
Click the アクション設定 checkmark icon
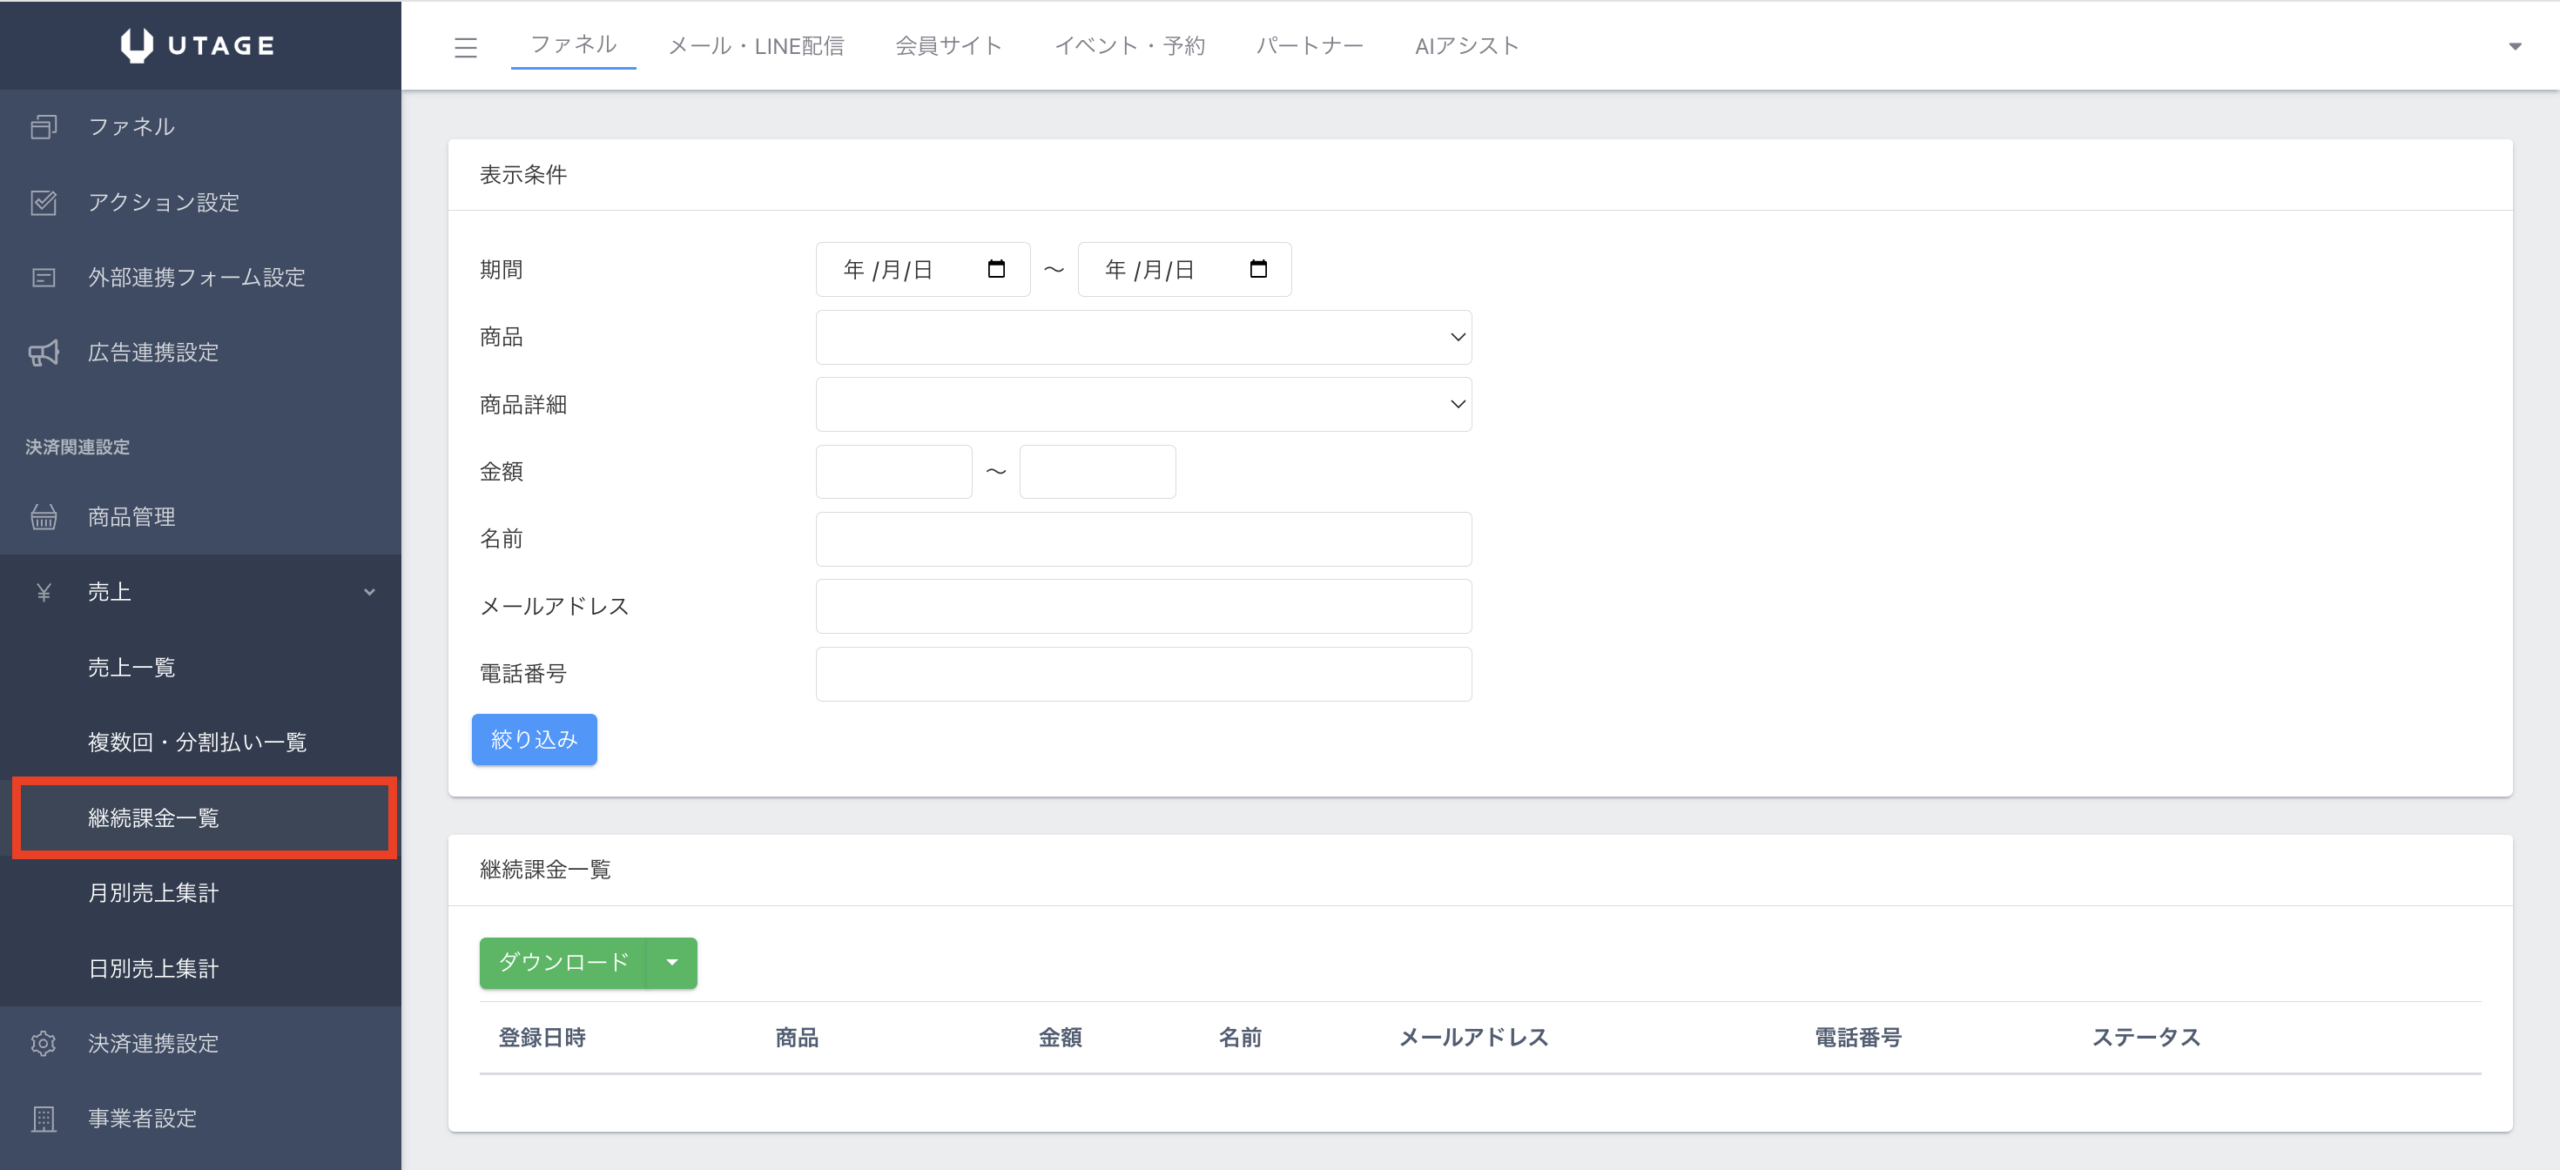click(43, 202)
